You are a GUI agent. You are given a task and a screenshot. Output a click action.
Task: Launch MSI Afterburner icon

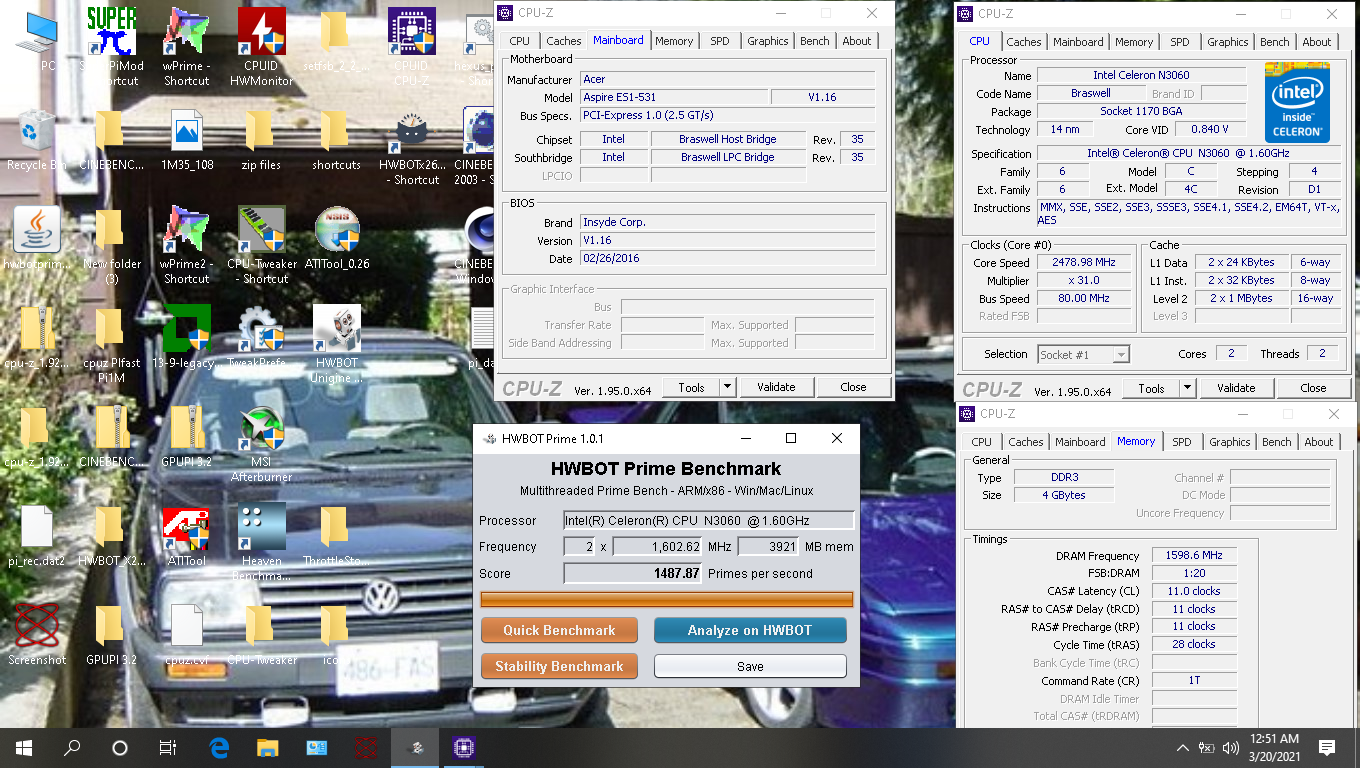(262, 442)
